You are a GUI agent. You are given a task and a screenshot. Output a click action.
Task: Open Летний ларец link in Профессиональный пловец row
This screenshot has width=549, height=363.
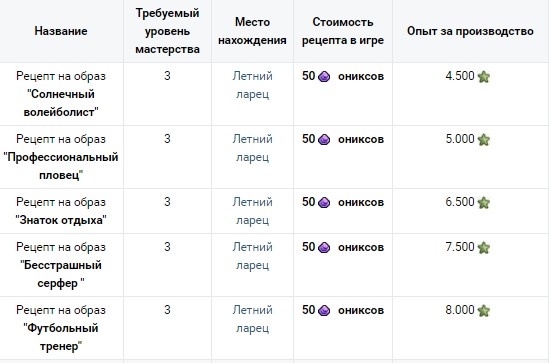point(252,148)
